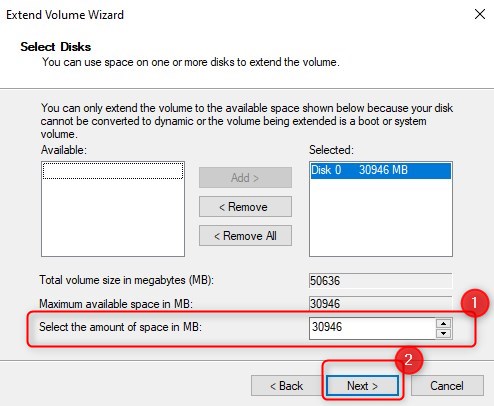Click the Total volume size field showing 50636
Viewport: 494px width, 406px height.
pos(381,281)
